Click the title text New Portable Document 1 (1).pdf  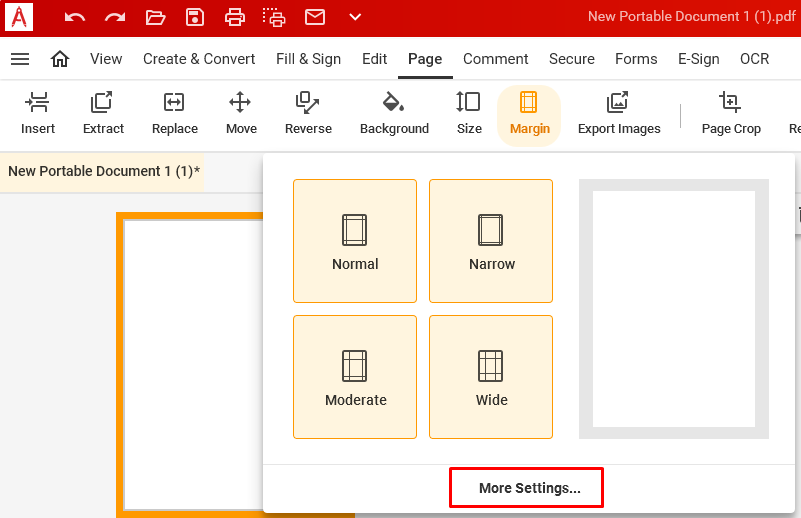[692, 17]
